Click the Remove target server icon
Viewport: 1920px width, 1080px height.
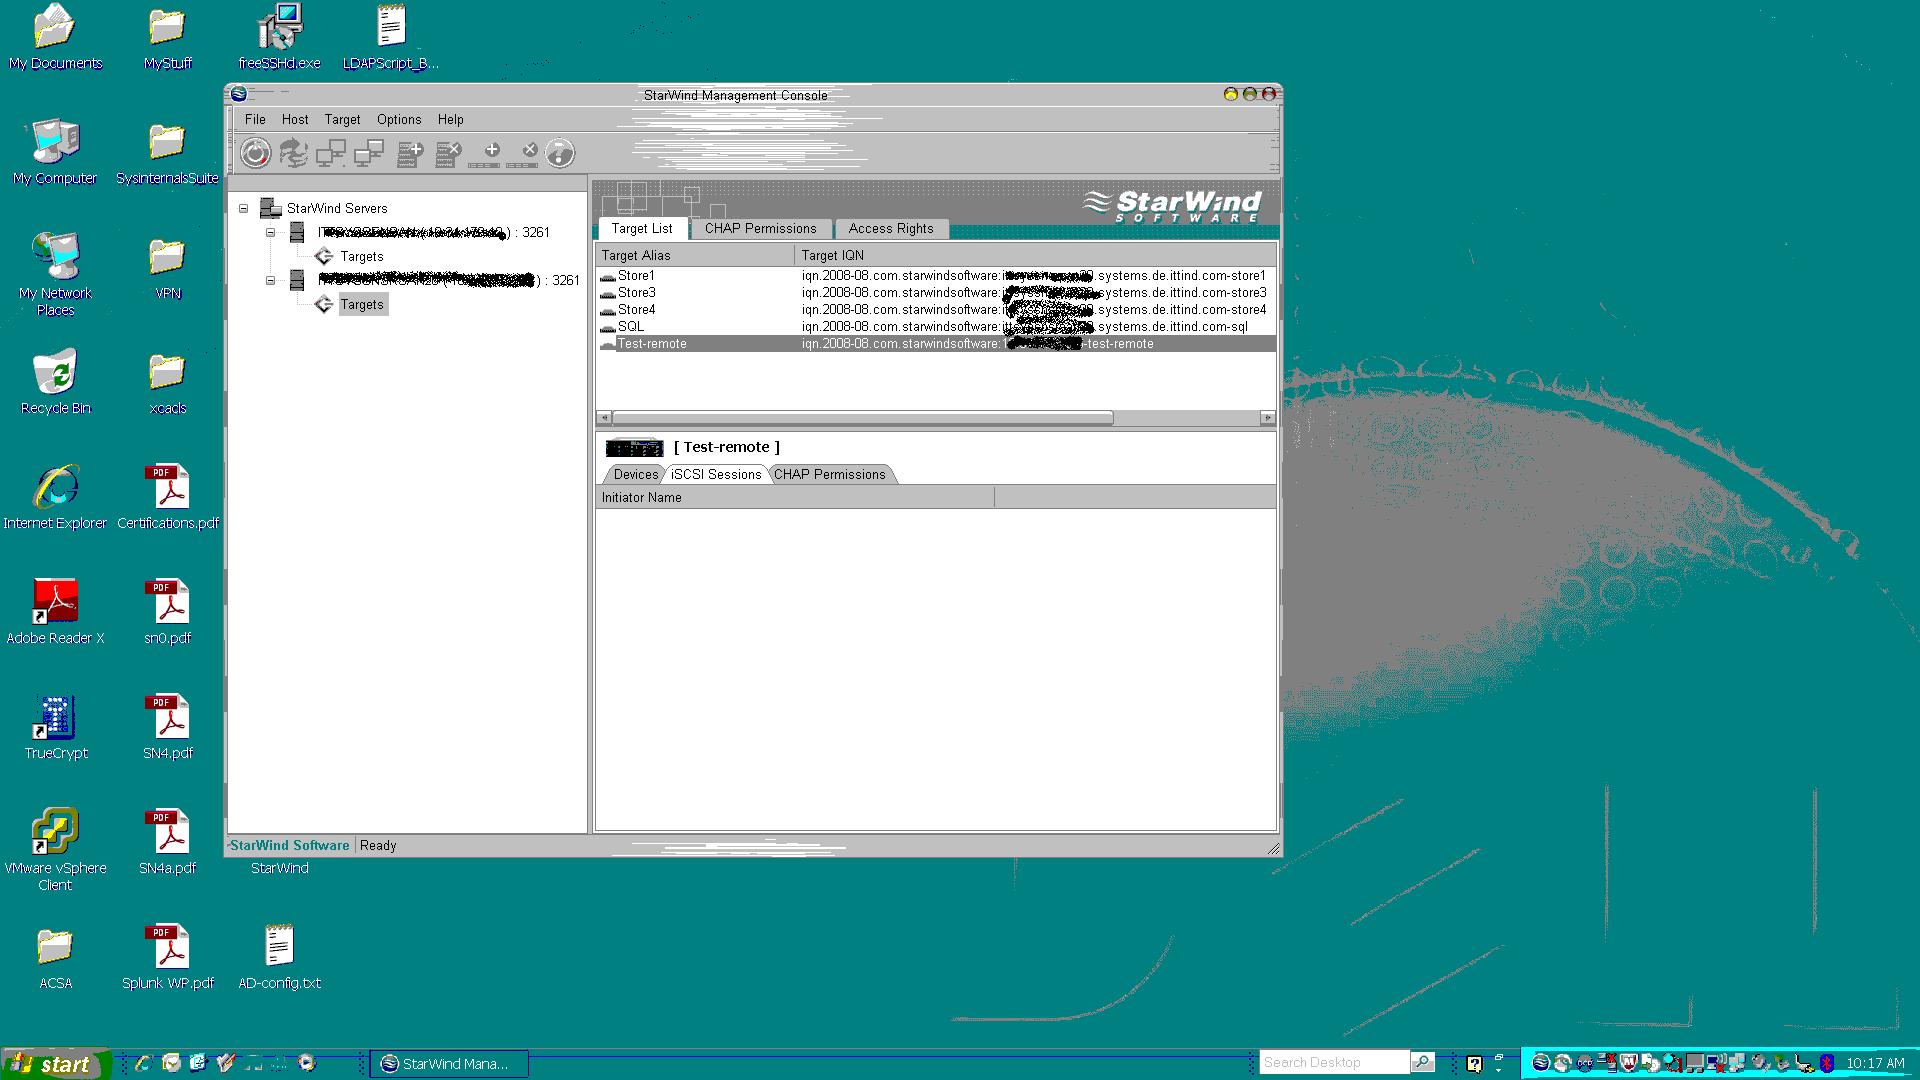(x=448, y=153)
